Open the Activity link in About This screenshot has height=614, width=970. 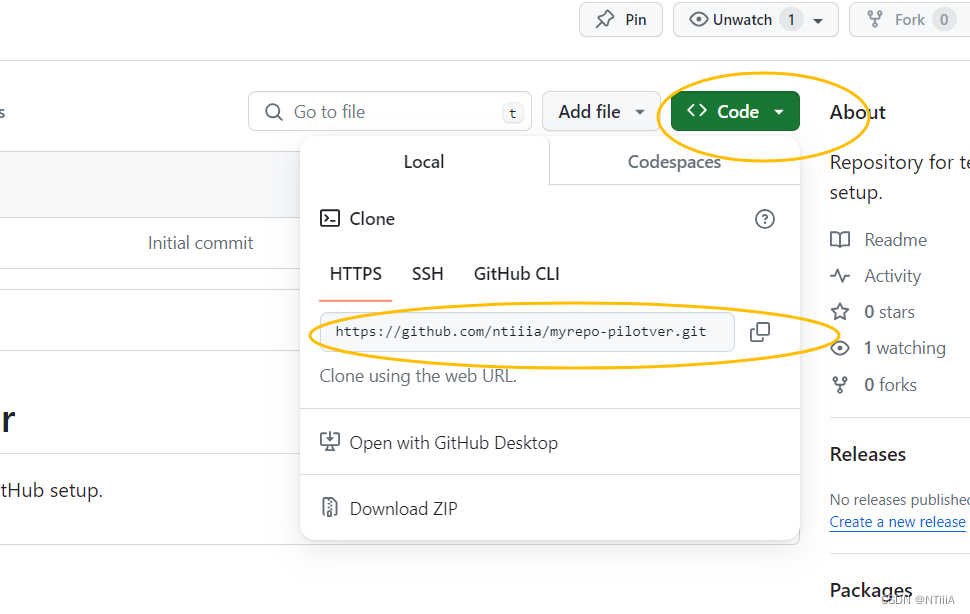point(892,276)
